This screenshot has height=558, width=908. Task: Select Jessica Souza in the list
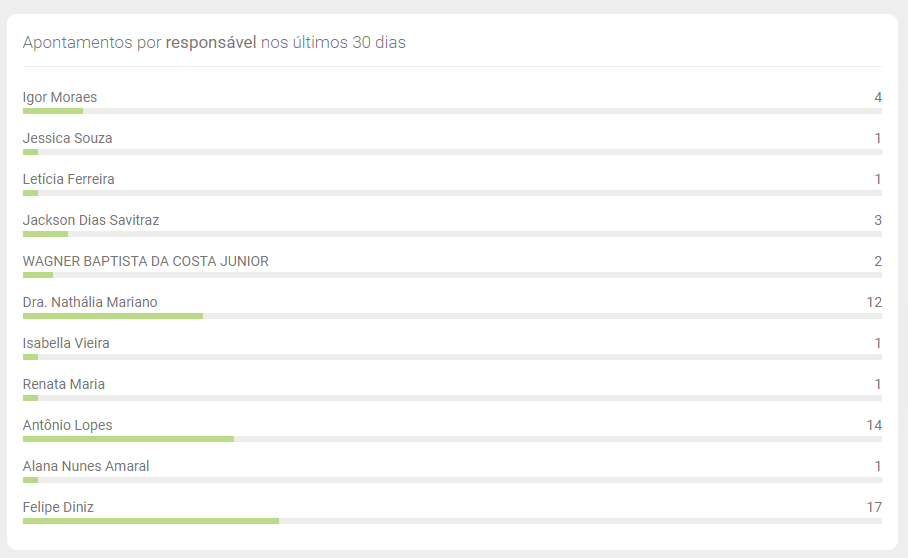(67, 138)
